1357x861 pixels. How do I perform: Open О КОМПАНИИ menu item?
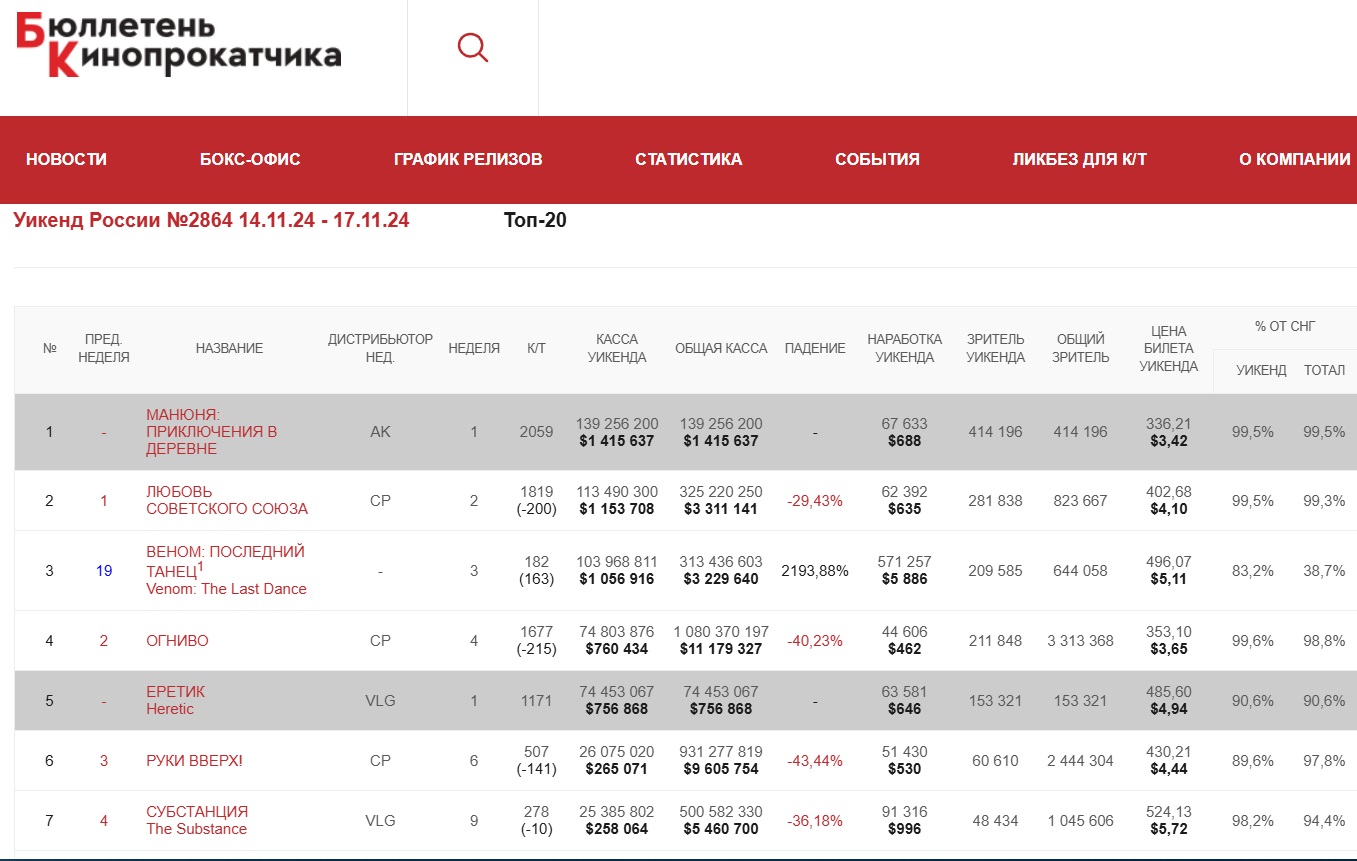point(1295,159)
